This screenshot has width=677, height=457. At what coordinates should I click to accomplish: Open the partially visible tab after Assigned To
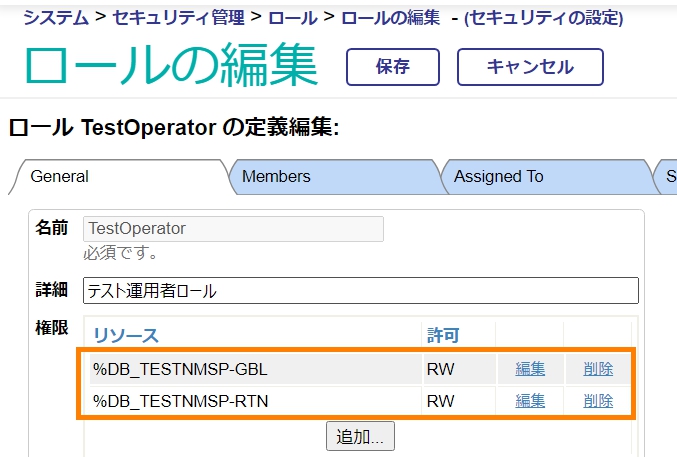coord(668,177)
